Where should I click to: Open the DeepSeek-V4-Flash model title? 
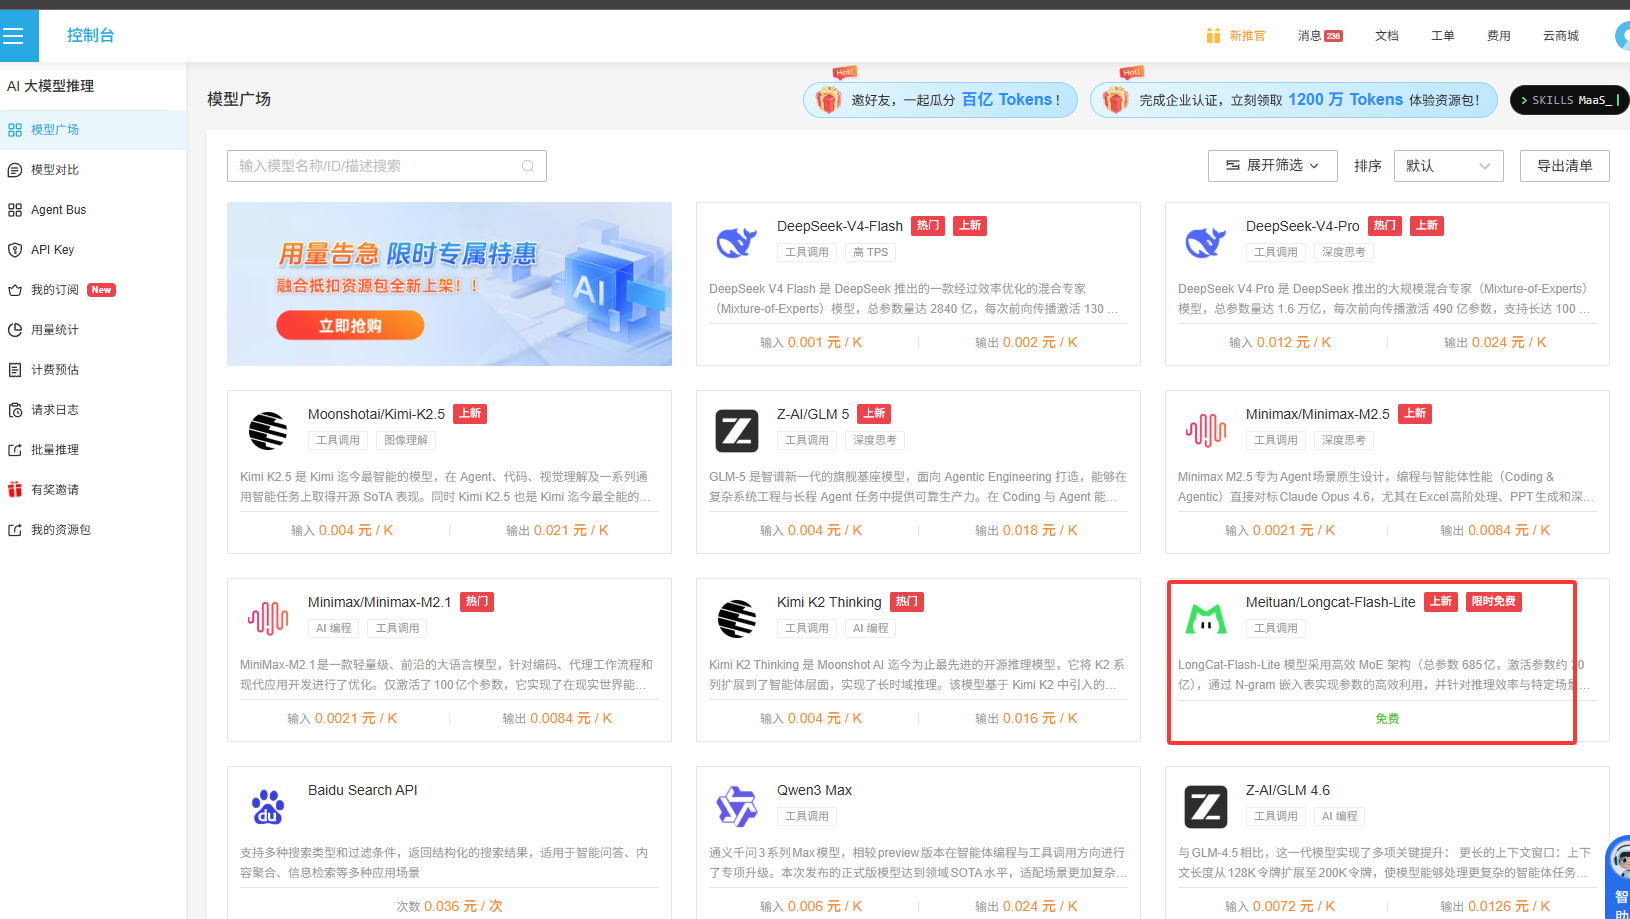[x=840, y=226]
